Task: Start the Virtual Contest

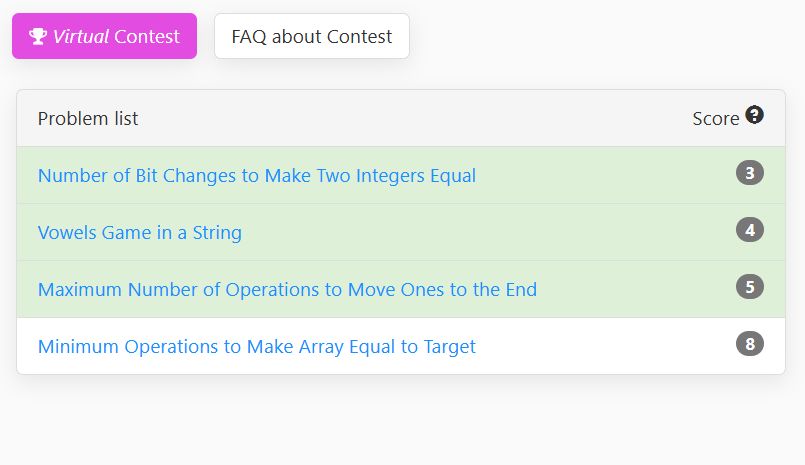Action: pyautogui.click(x=105, y=36)
